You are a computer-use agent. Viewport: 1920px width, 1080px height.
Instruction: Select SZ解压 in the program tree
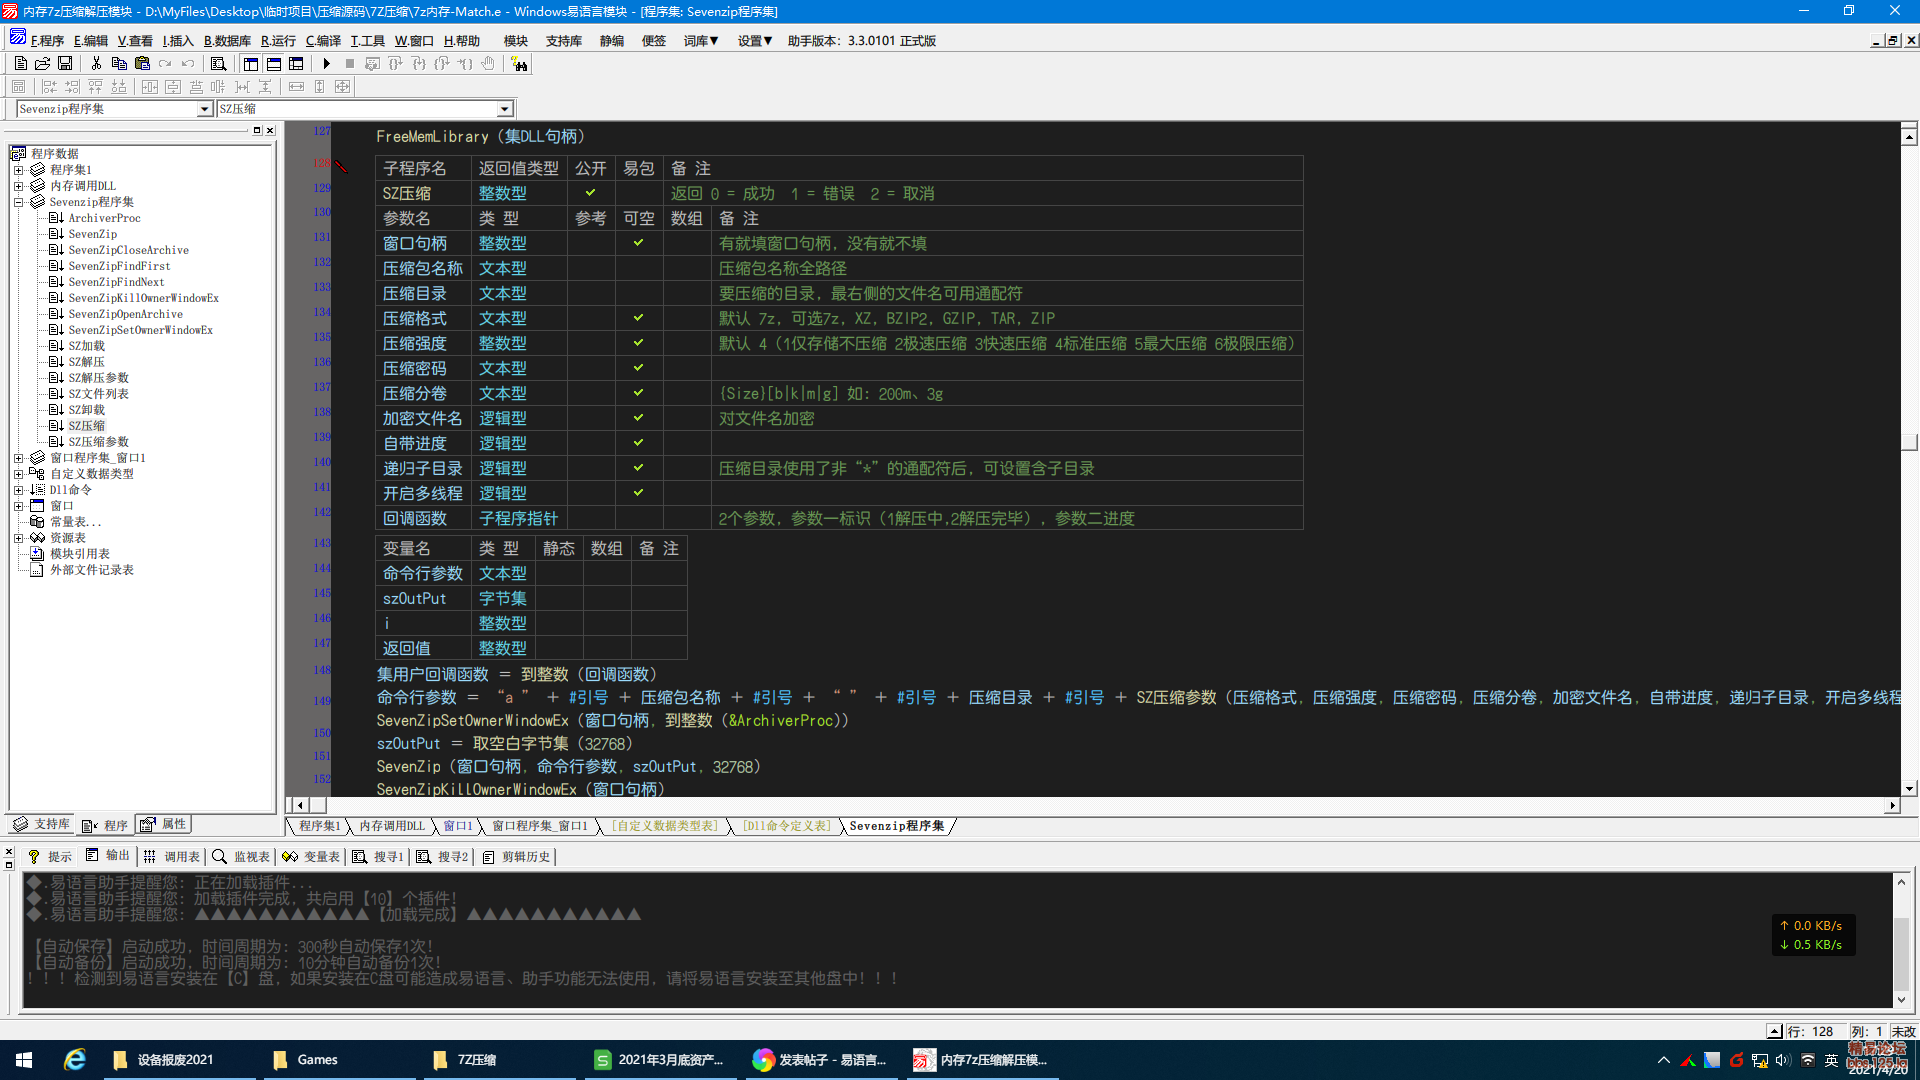tap(86, 362)
